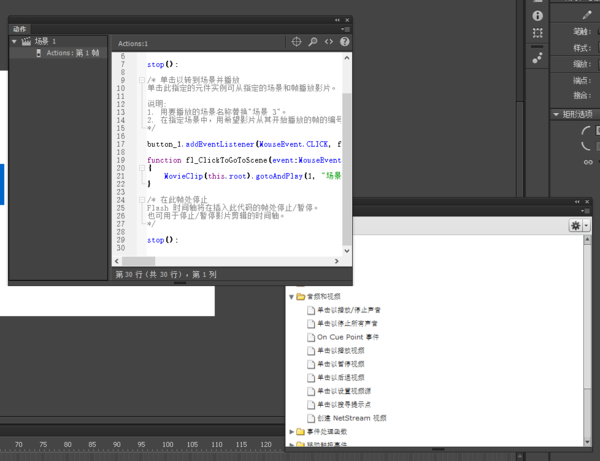The height and width of the screenshot is (461, 600).
Task: Click the left arrow of the code horizontal scrollbar
Action: (x=117, y=261)
